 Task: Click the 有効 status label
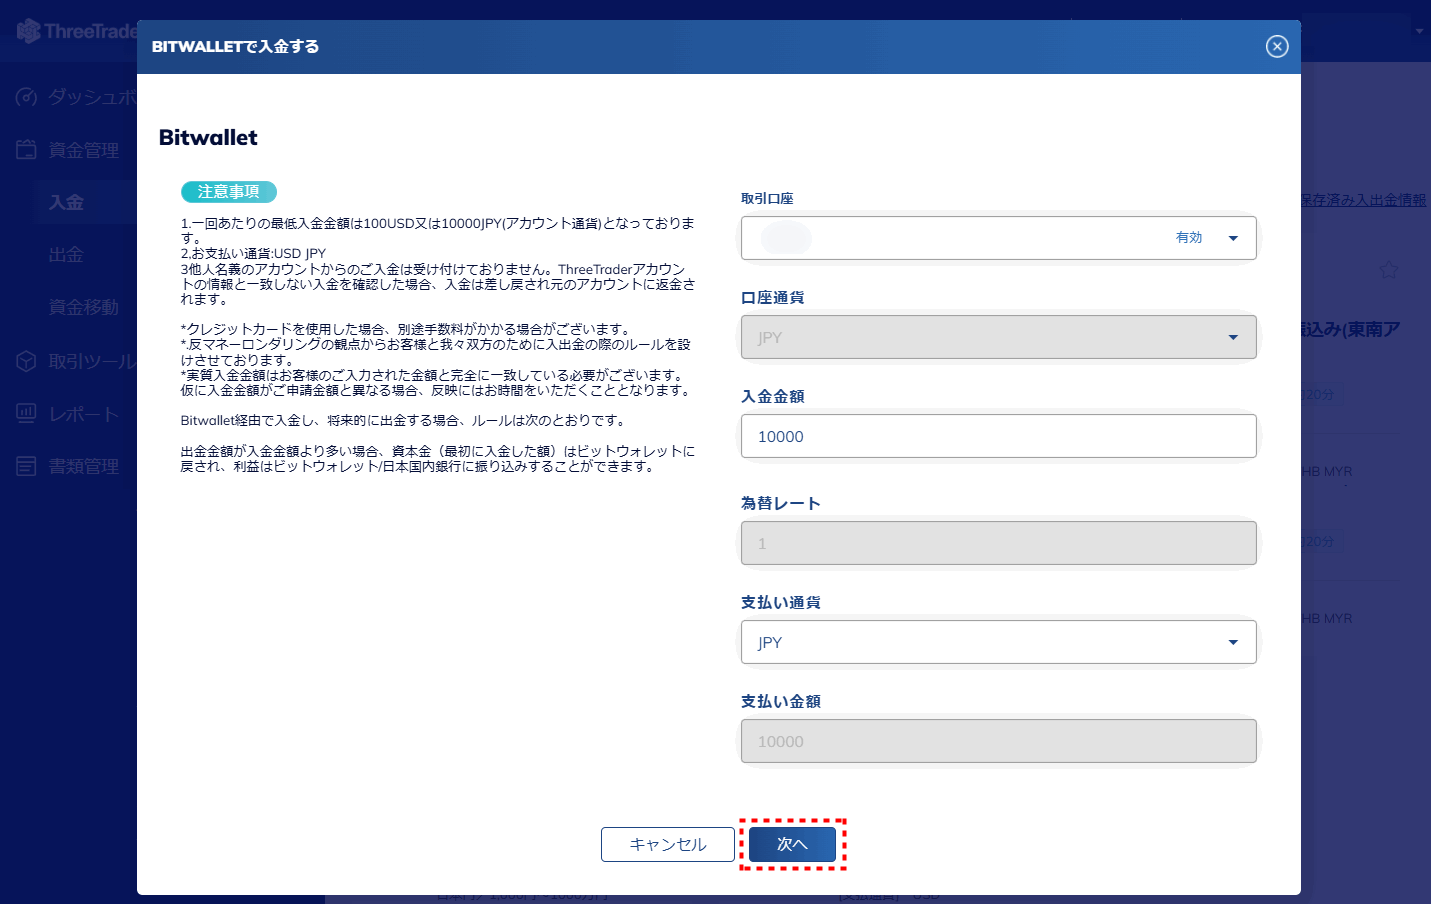pos(1189,238)
